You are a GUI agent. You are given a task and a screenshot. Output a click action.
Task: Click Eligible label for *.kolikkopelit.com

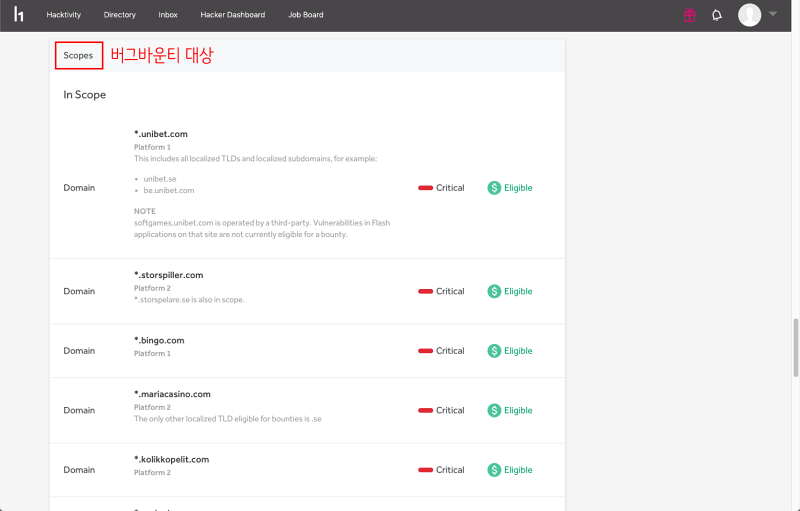pyautogui.click(x=518, y=470)
